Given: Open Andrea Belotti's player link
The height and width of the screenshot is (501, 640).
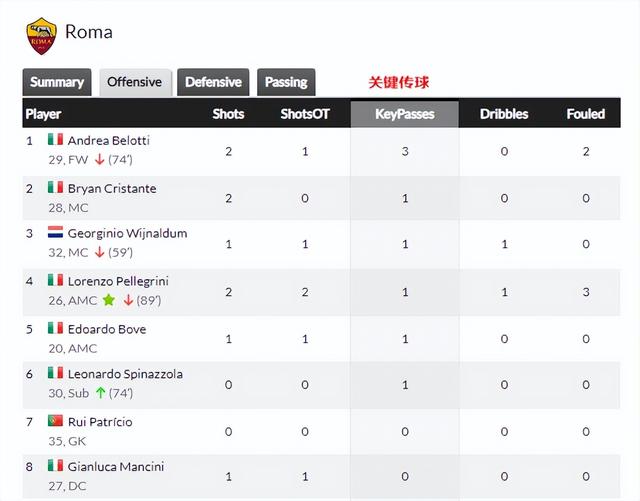Looking at the screenshot, I should 109,140.
